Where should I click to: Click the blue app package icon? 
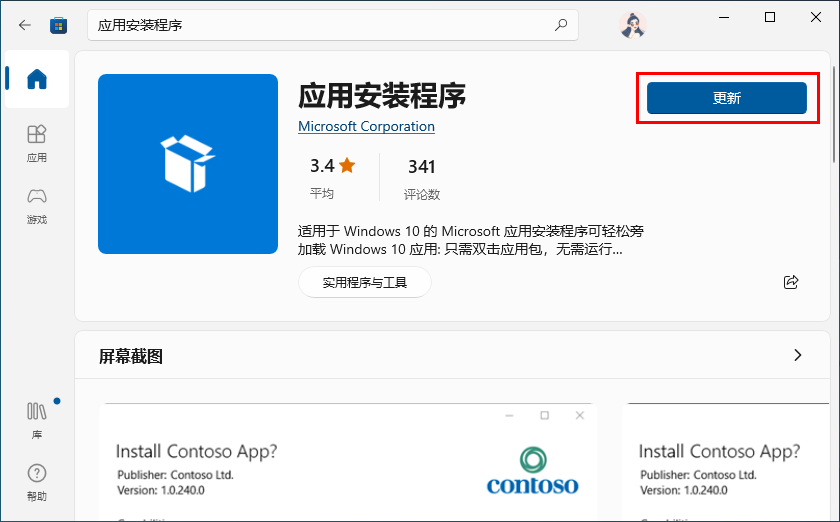click(188, 164)
